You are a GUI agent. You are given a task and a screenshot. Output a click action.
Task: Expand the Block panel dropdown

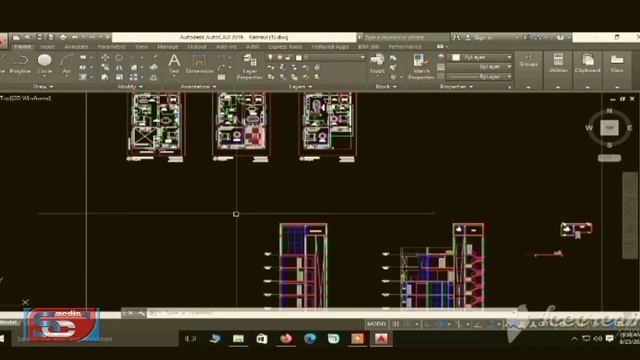tap(386, 87)
